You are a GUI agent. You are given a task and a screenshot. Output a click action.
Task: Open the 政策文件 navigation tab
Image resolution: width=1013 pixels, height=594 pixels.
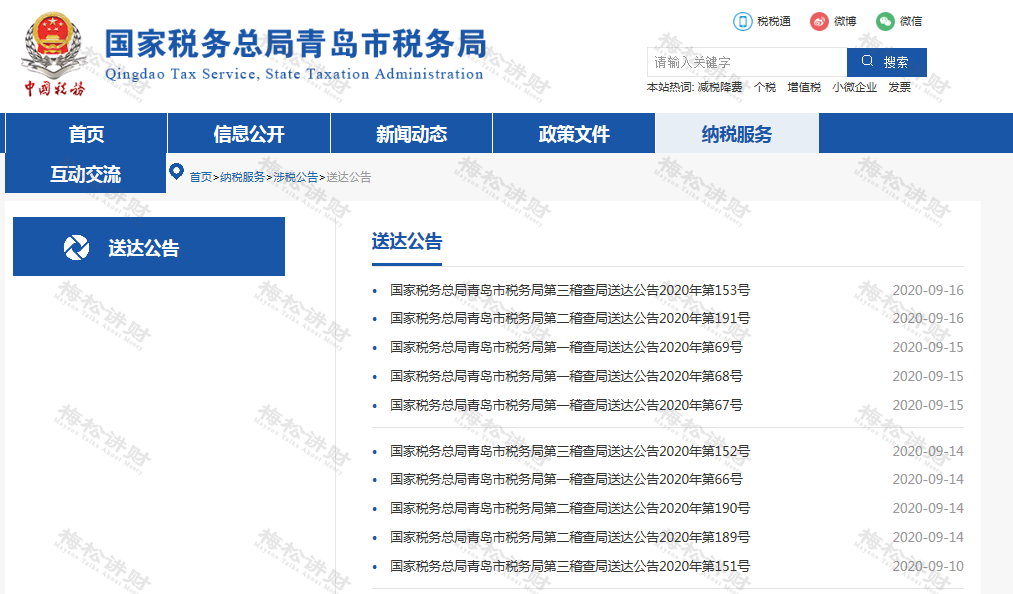(x=574, y=134)
